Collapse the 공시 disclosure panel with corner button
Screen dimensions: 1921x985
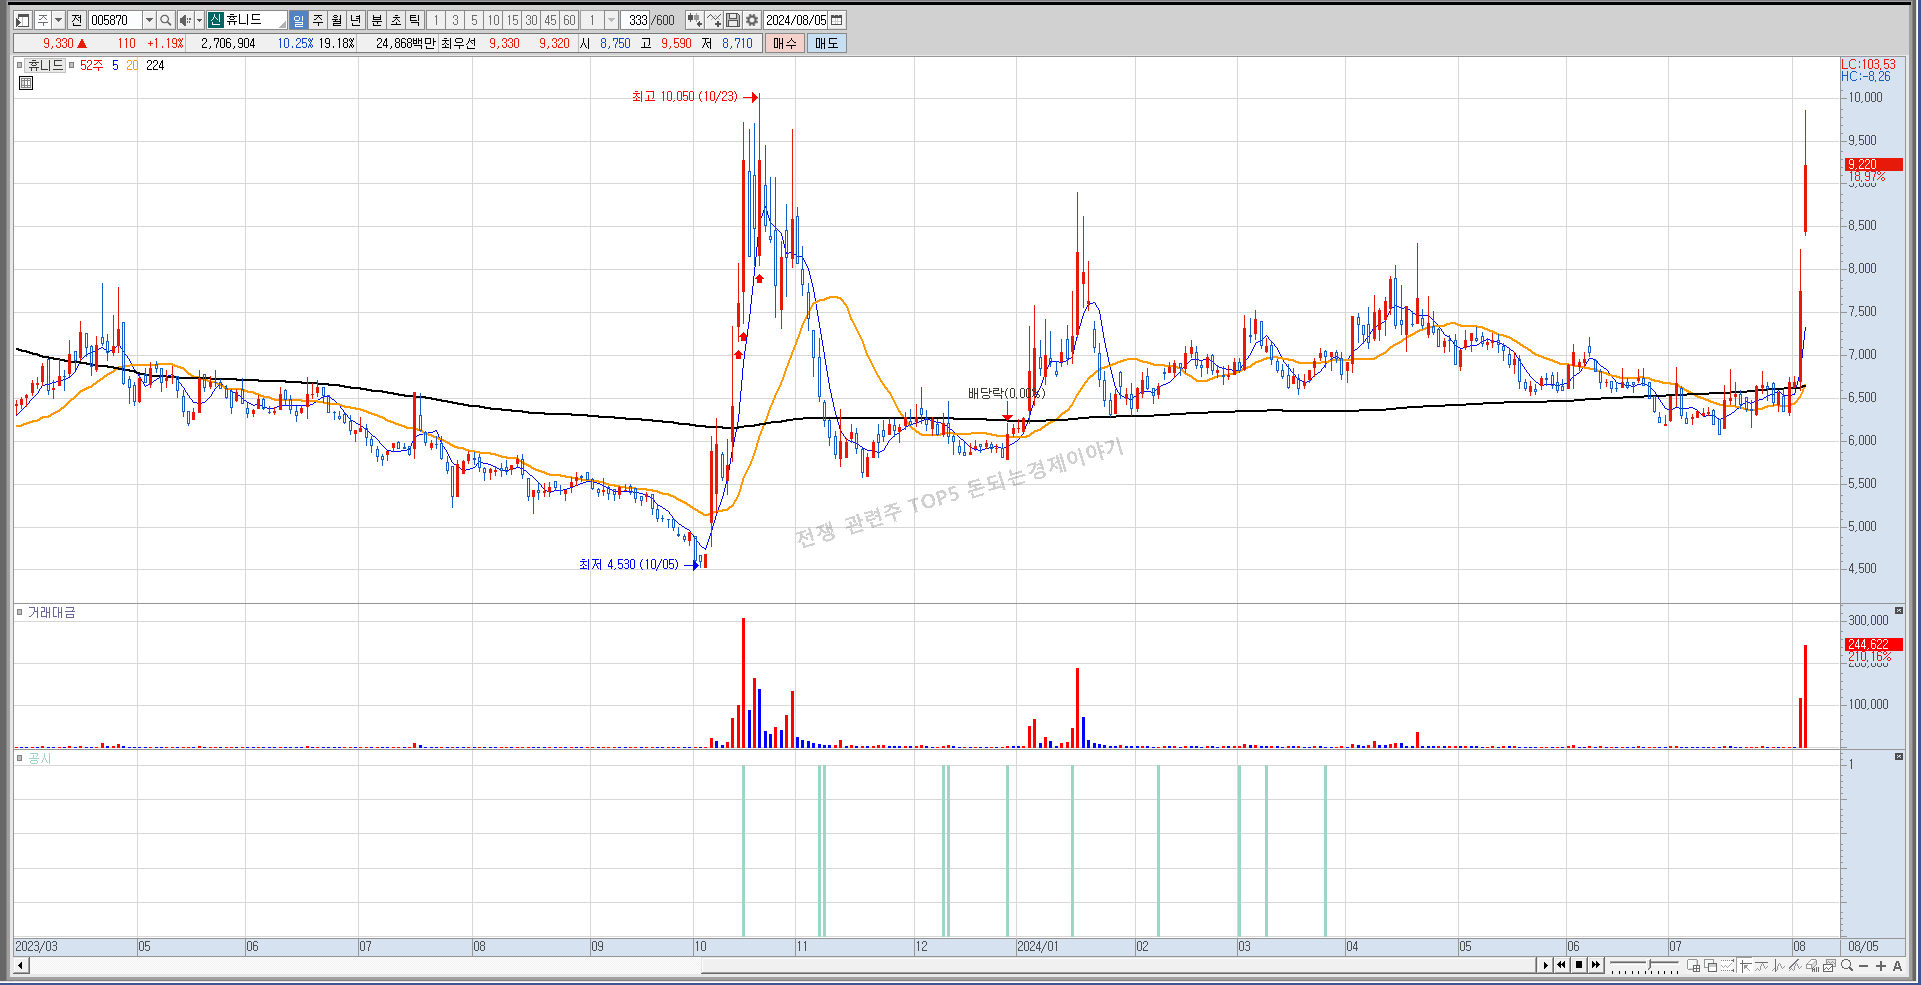(1899, 757)
